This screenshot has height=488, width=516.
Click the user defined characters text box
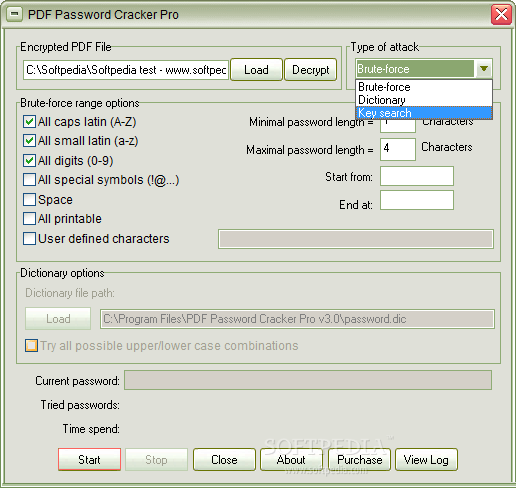(356, 239)
